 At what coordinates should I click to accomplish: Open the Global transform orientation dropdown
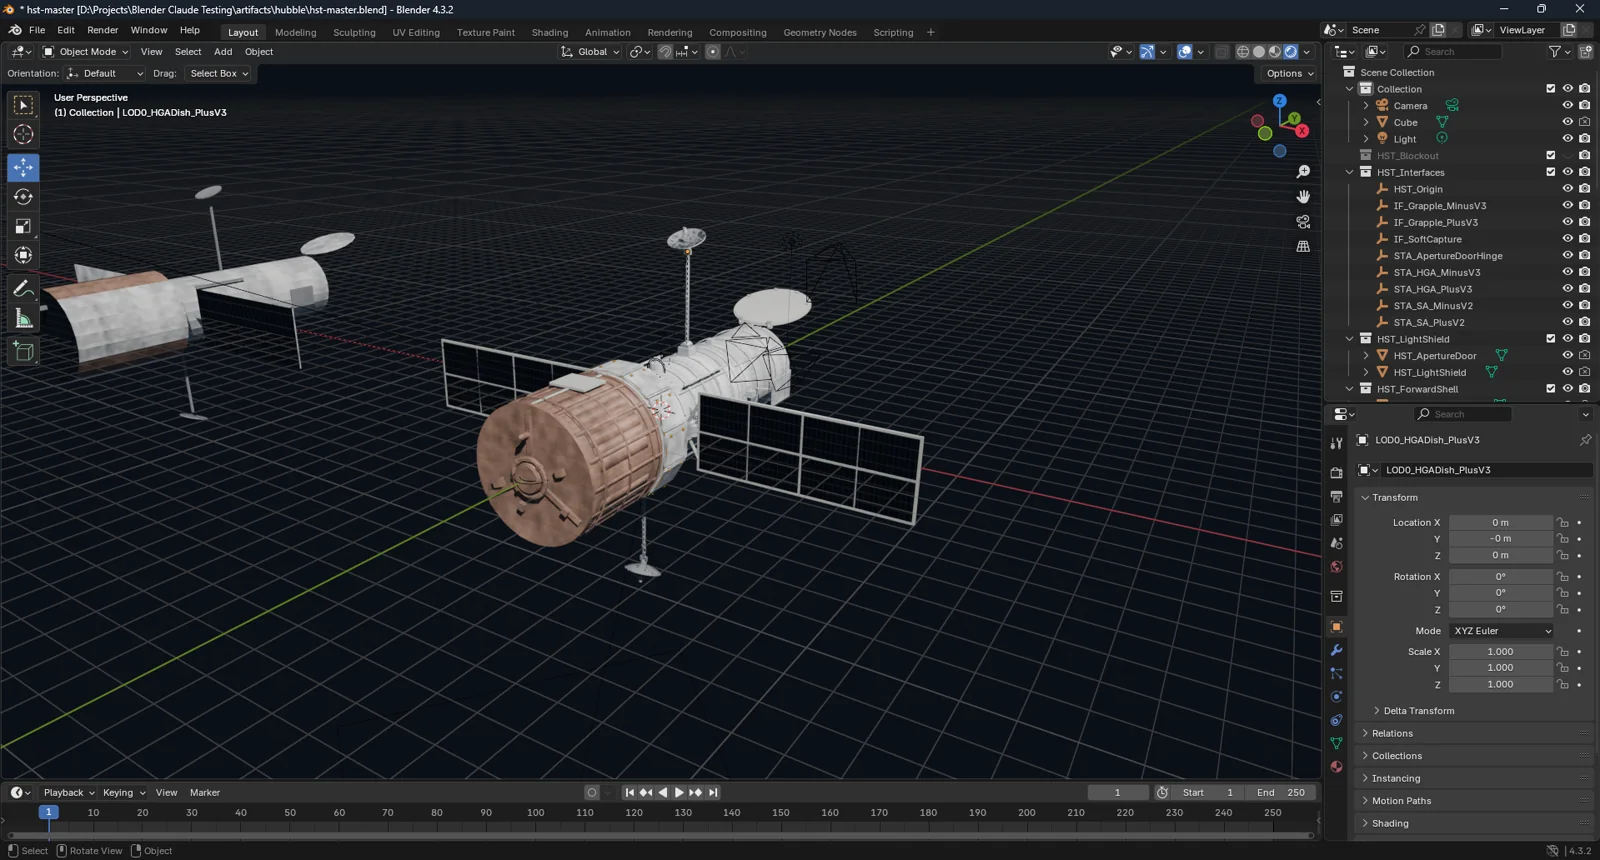pyautogui.click(x=590, y=52)
